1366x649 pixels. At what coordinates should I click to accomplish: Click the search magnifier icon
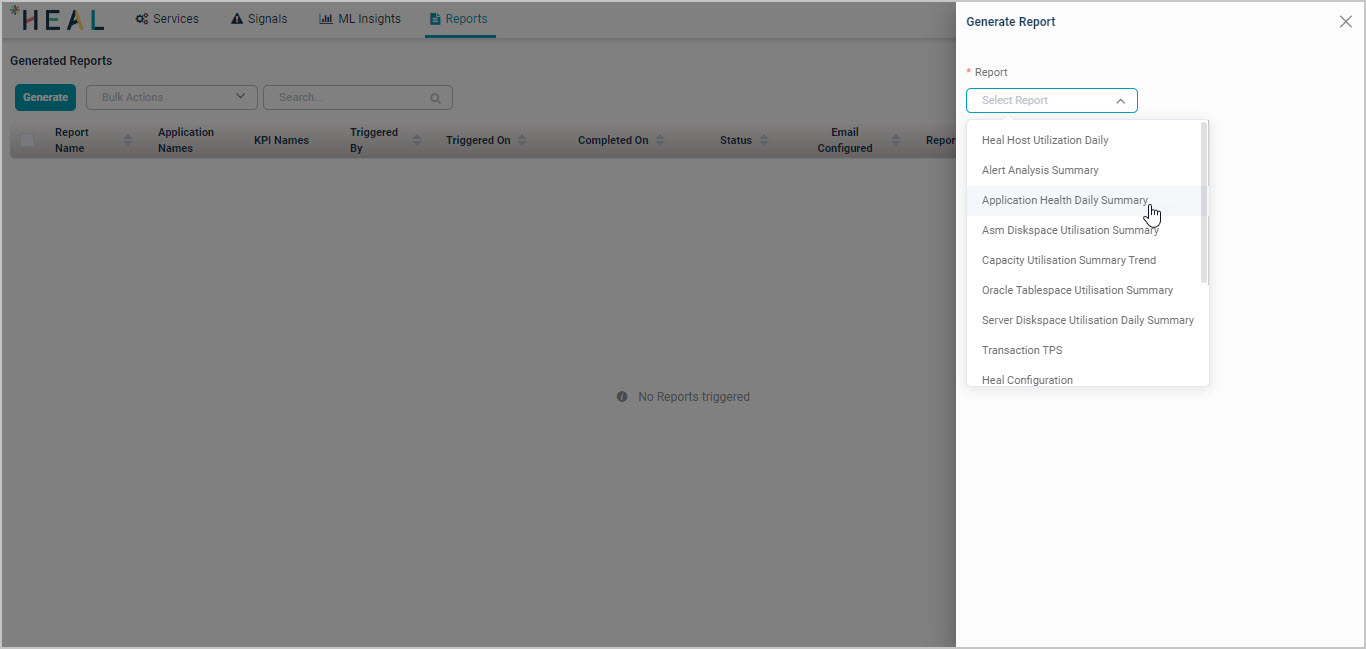point(435,98)
